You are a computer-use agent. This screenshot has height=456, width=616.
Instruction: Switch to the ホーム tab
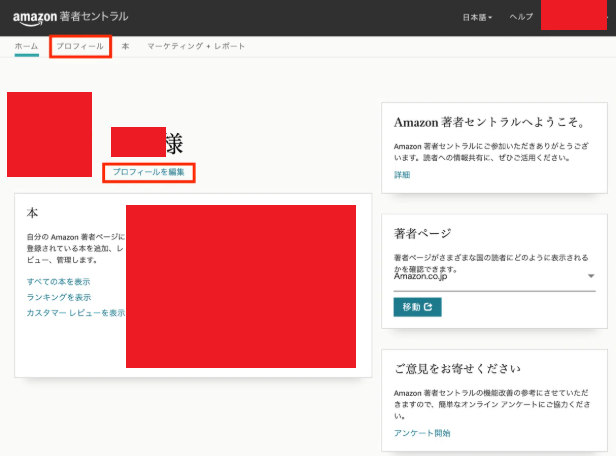pos(26,46)
